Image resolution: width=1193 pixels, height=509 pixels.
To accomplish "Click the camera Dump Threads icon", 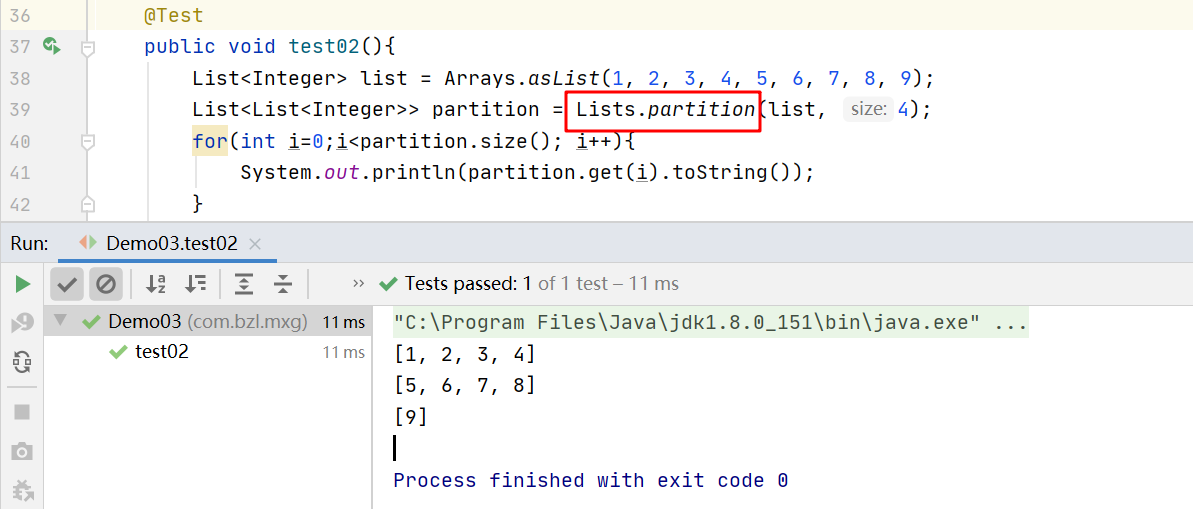I will point(22,452).
